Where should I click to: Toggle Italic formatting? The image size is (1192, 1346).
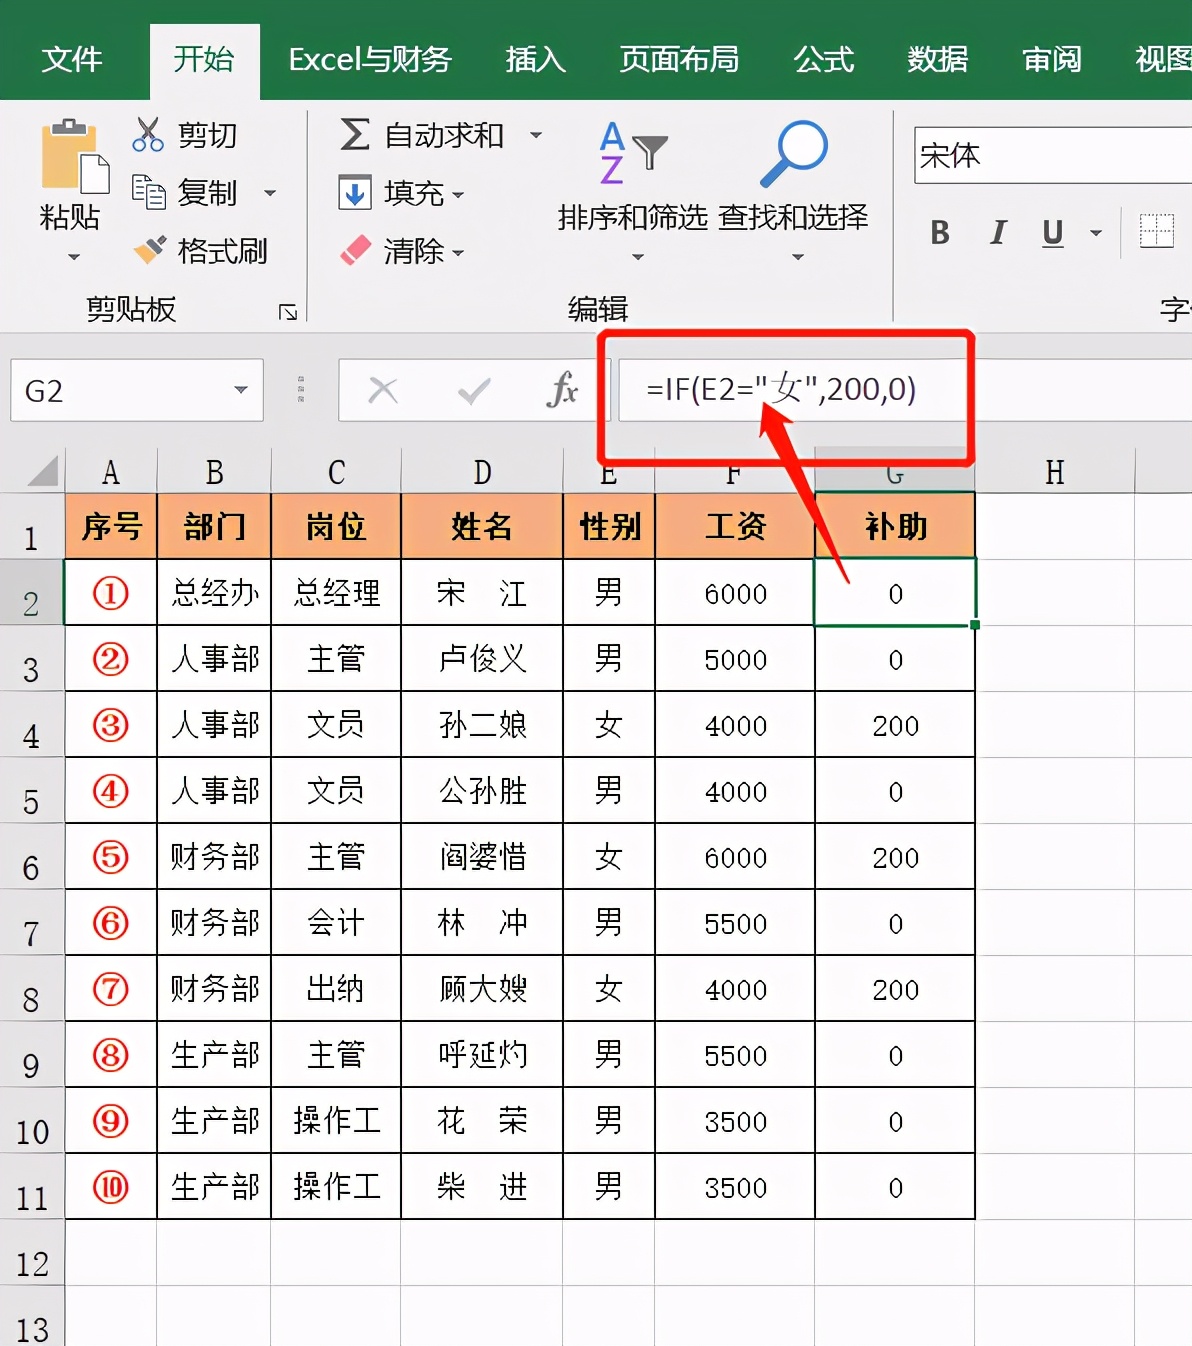tap(997, 233)
